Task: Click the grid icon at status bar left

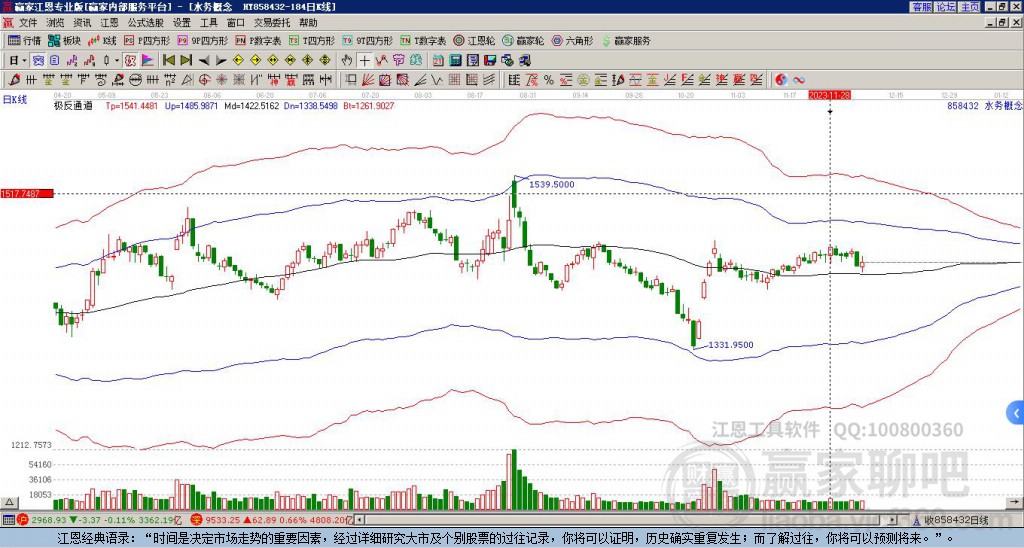Action: pos(8,520)
